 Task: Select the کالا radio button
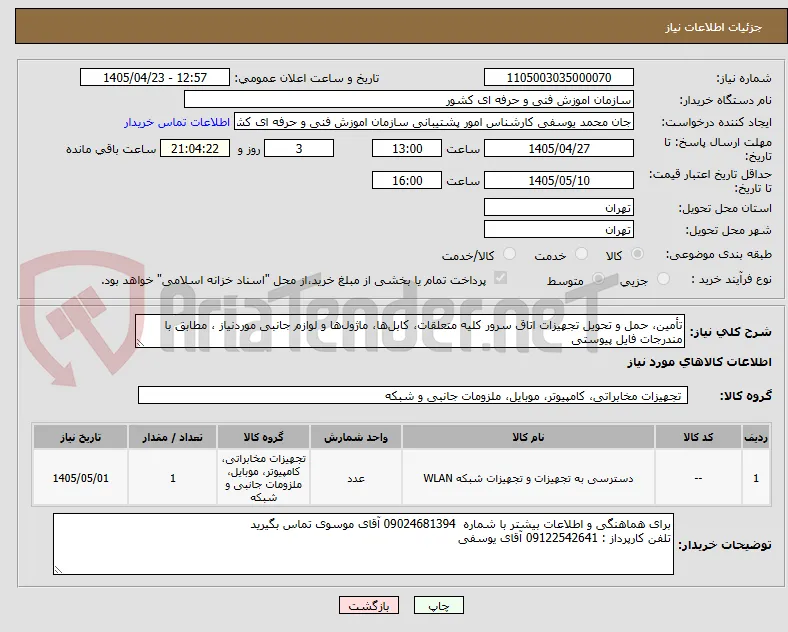tap(637, 254)
